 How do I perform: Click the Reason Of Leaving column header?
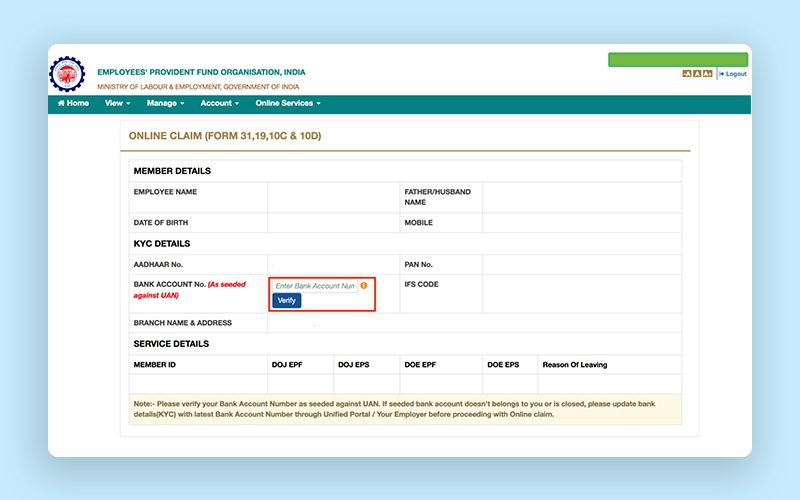[x=575, y=365]
